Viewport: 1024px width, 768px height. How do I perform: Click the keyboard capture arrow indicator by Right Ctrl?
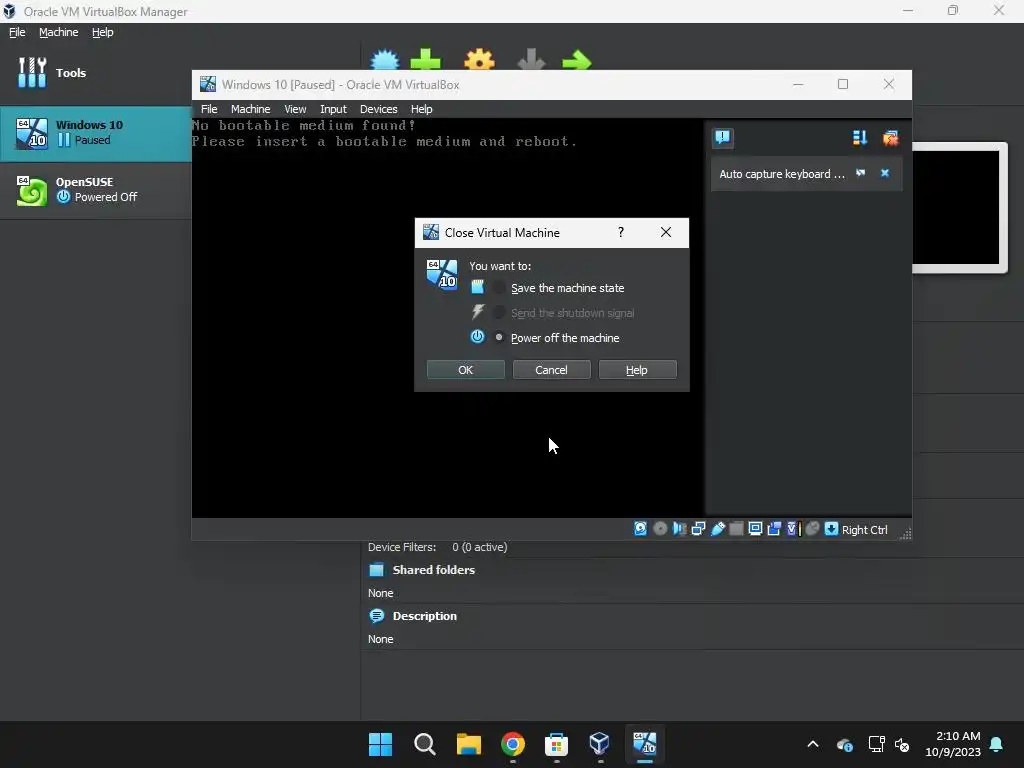click(831, 529)
